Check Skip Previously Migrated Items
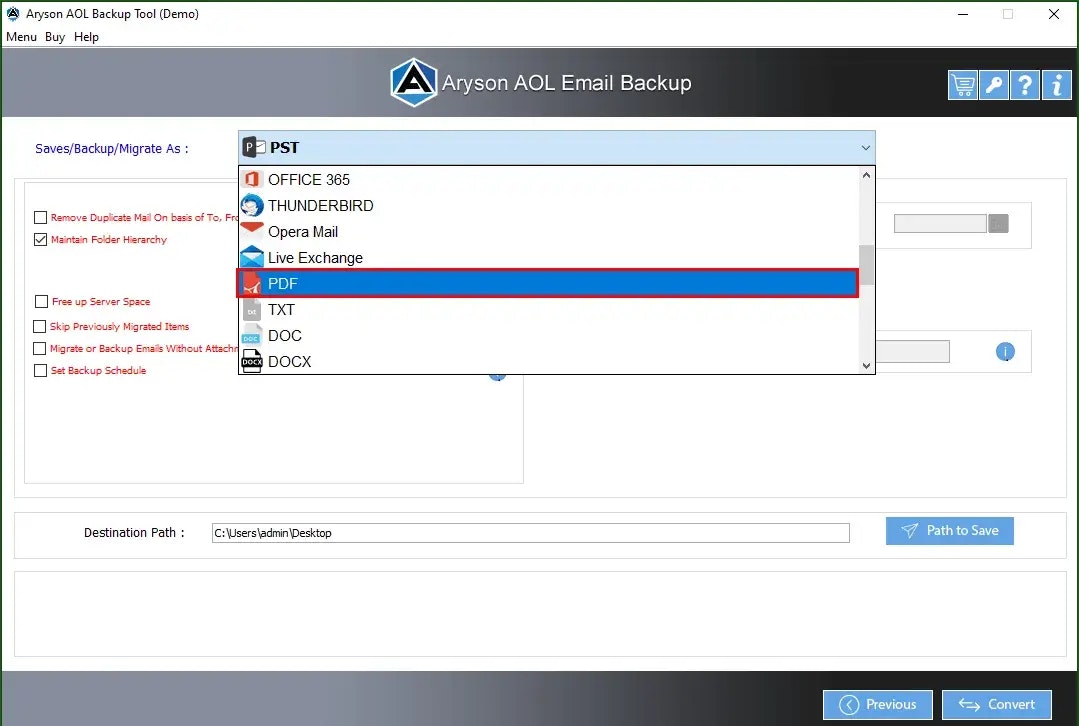The image size is (1079, 726). click(40, 326)
